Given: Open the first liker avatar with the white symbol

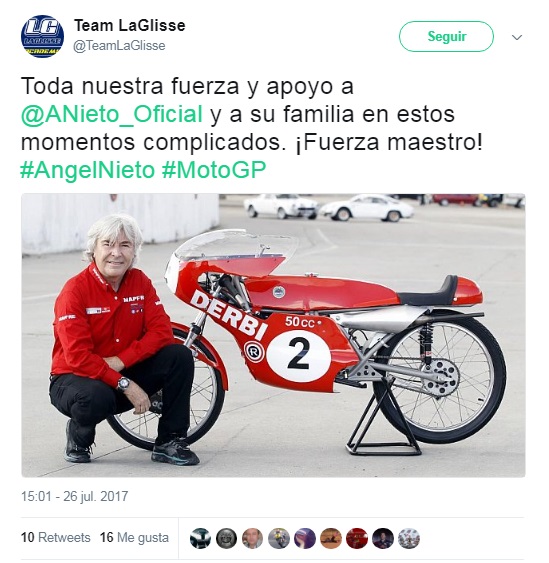Looking at the screenshot, I should pos(200,538).
